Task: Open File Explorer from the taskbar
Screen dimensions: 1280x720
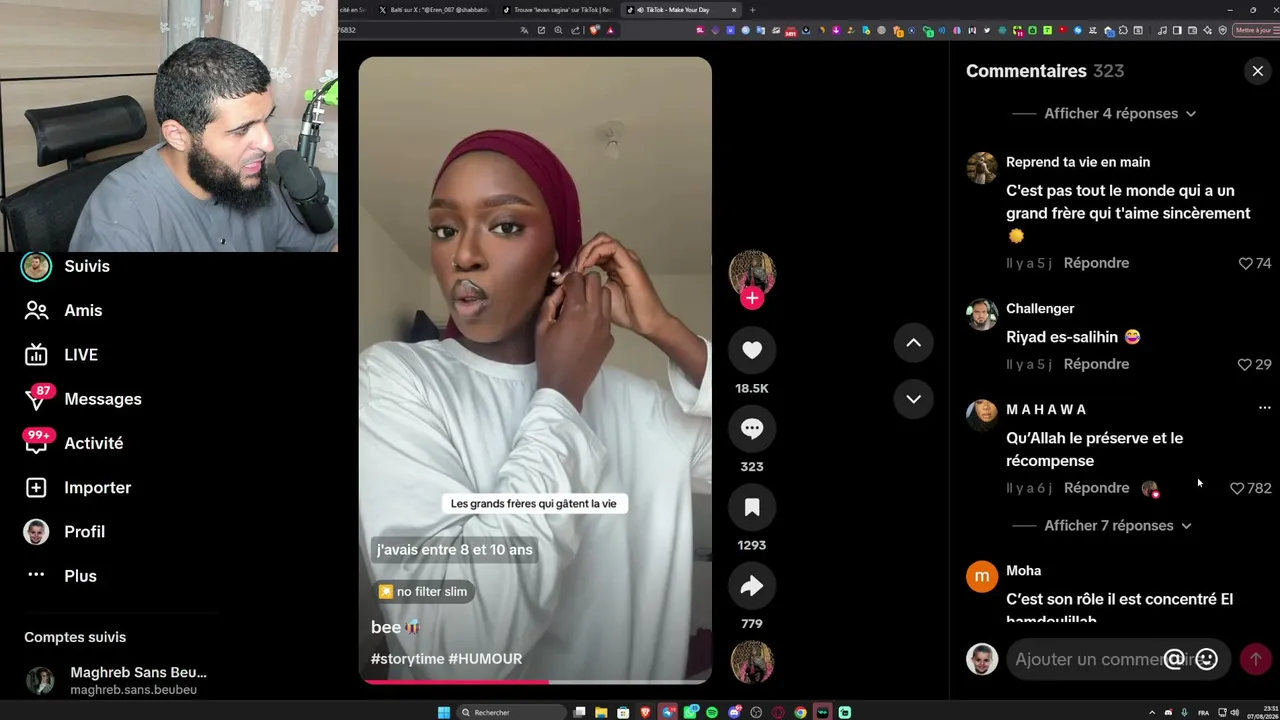Action: tap(601, 712)
